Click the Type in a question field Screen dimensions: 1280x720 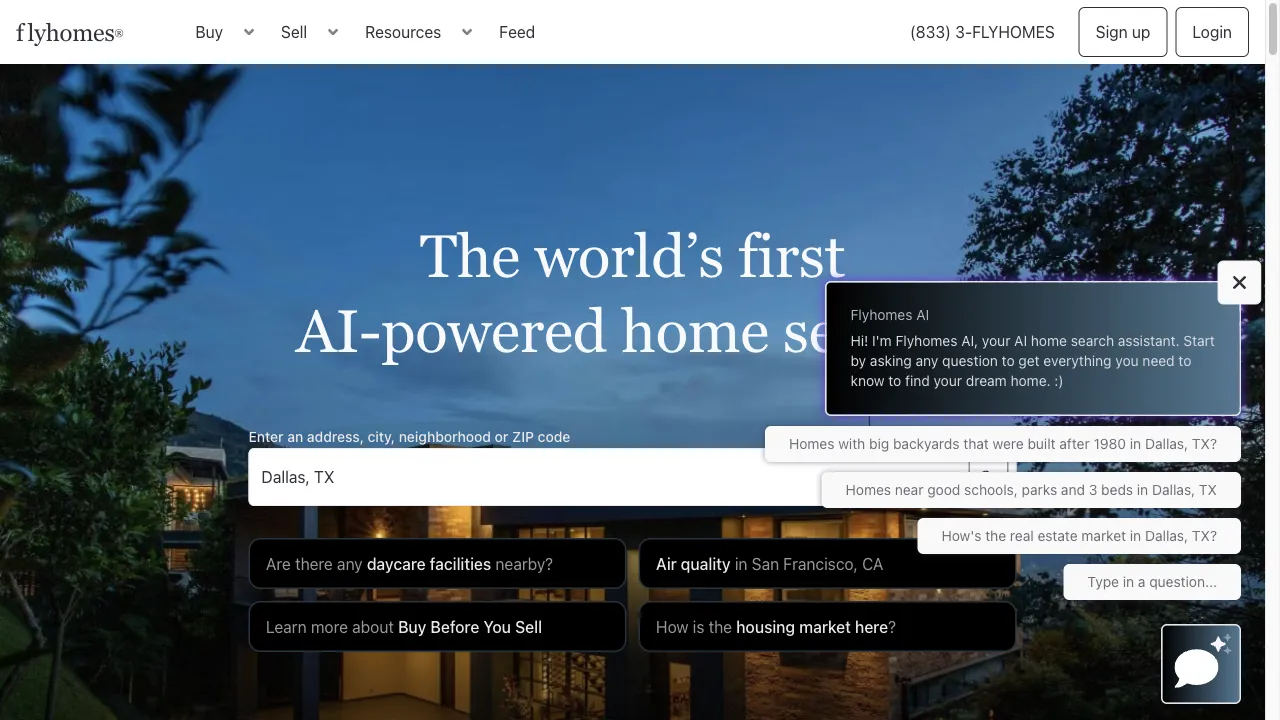1152,582
